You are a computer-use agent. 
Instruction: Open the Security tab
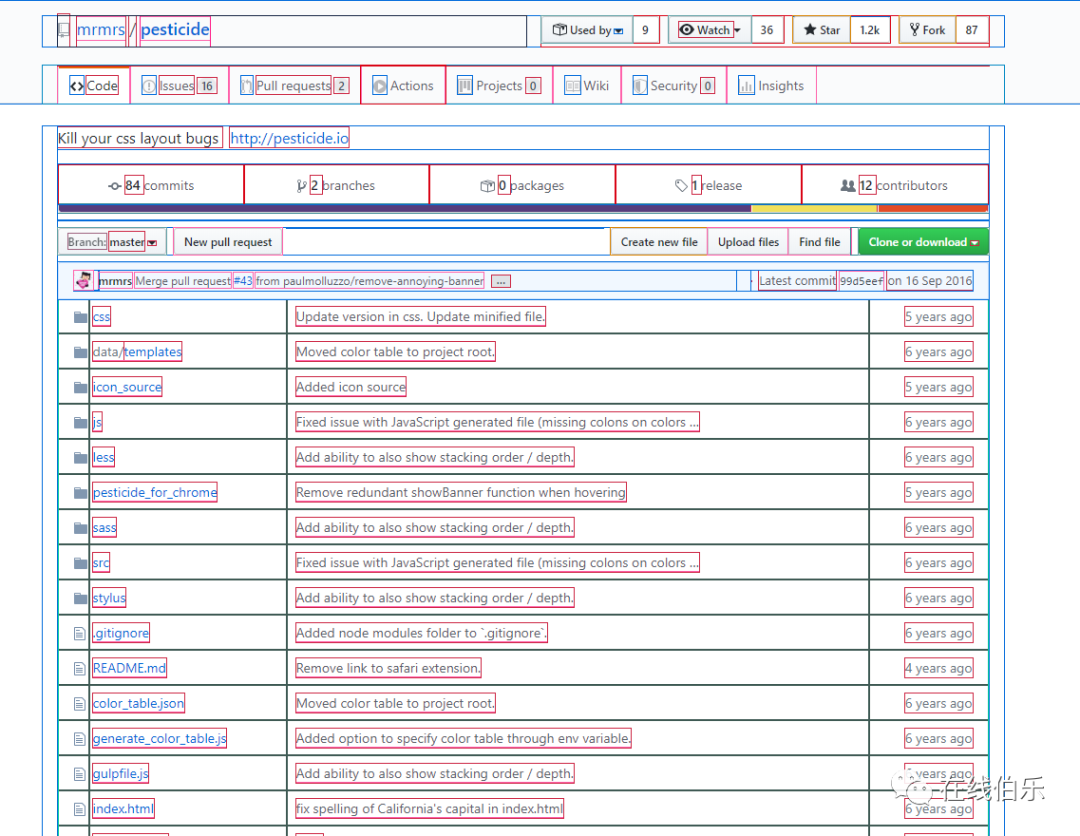[674, 85]
